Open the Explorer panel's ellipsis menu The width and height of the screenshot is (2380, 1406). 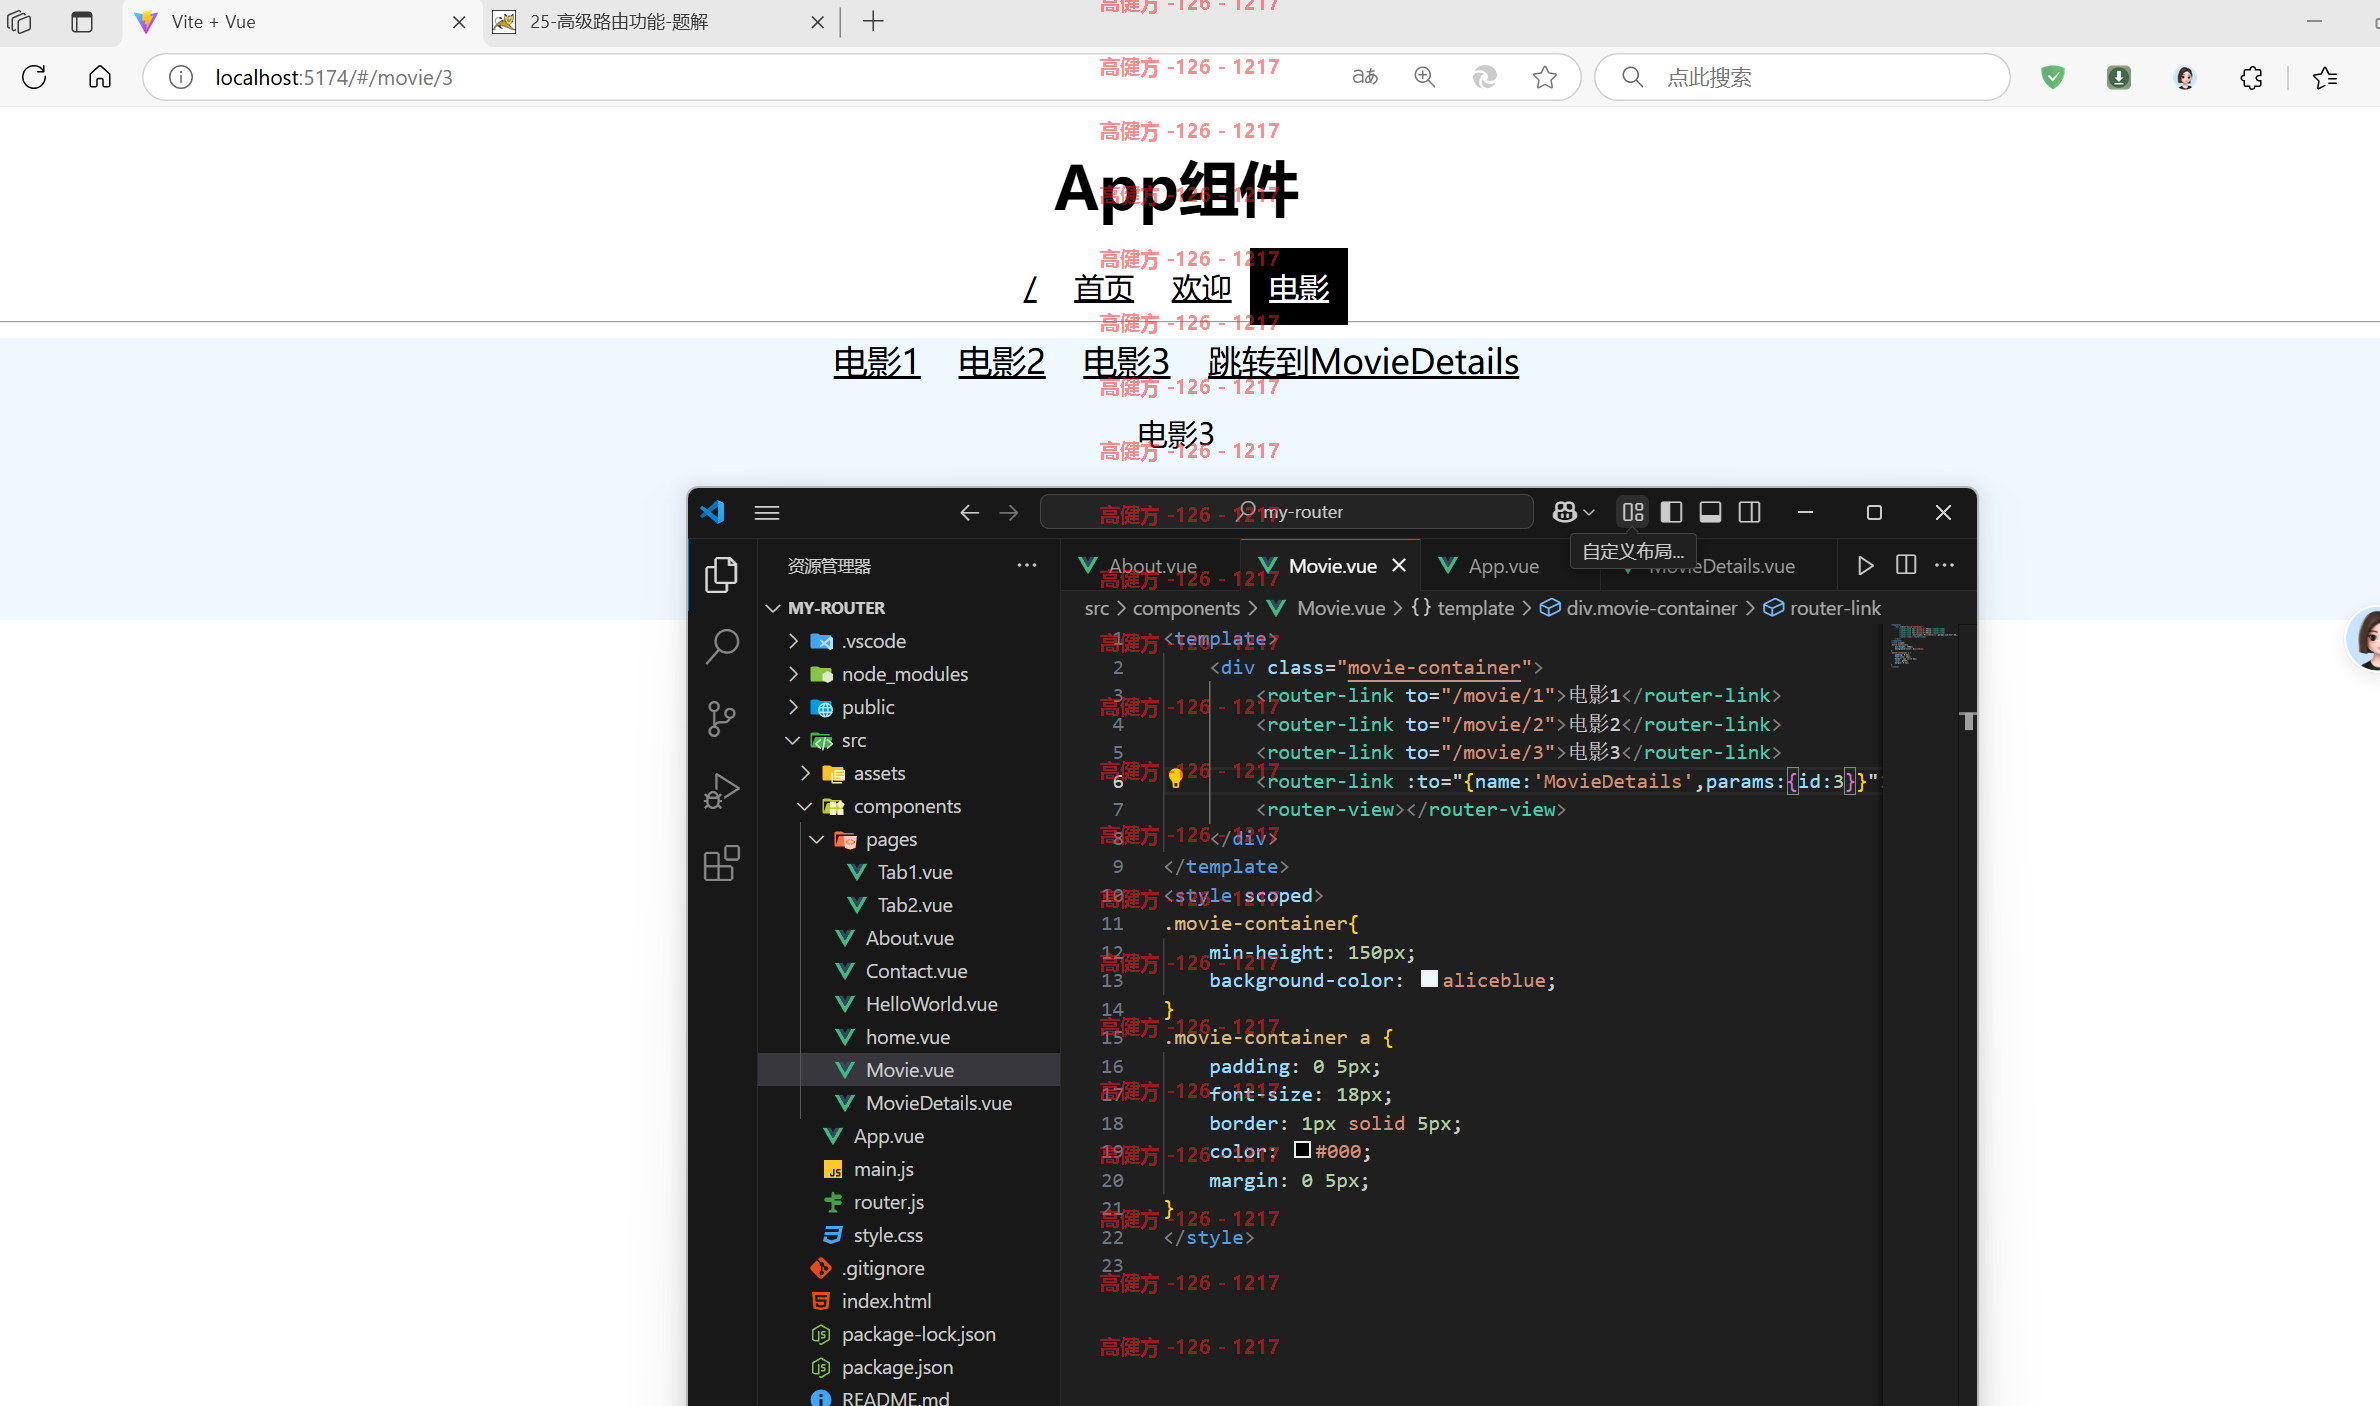[x=1027, y=565]
